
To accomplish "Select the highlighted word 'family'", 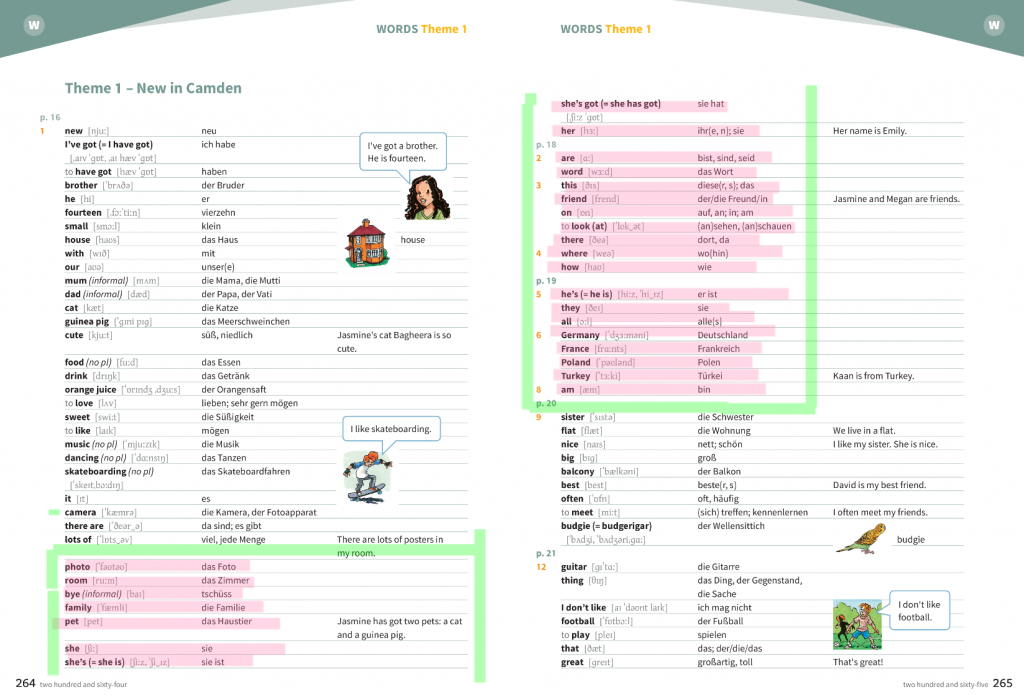I will [x=78, y=607].
